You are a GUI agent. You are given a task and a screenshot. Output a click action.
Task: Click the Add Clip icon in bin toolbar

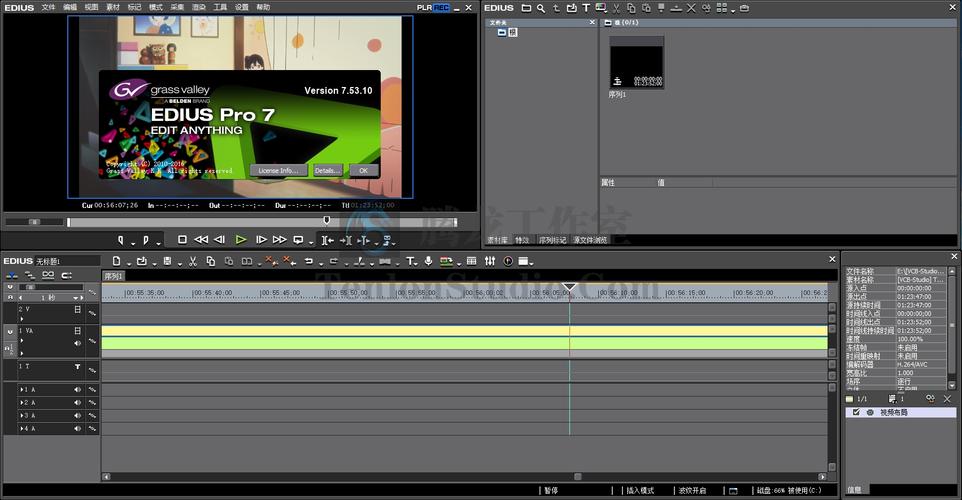[571, 8]
